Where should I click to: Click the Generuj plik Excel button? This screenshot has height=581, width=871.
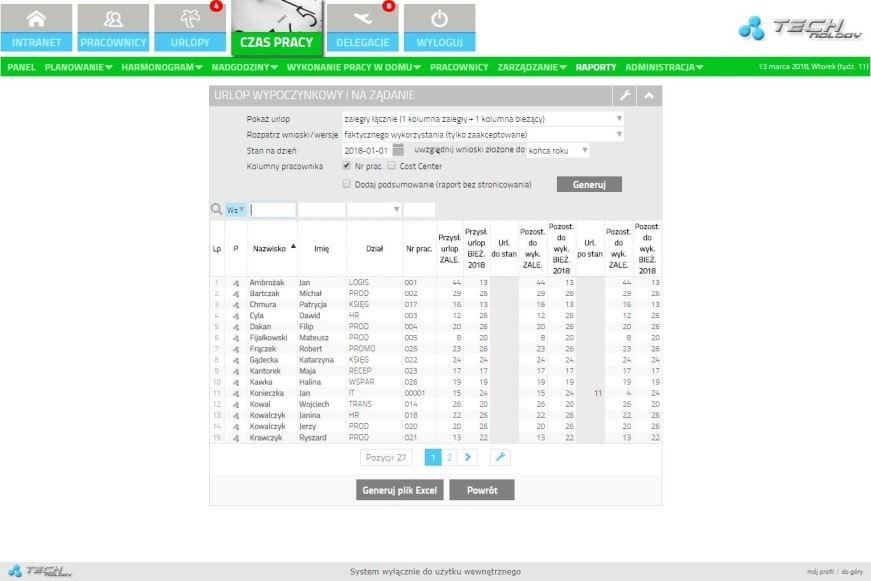tap(399, 490)
